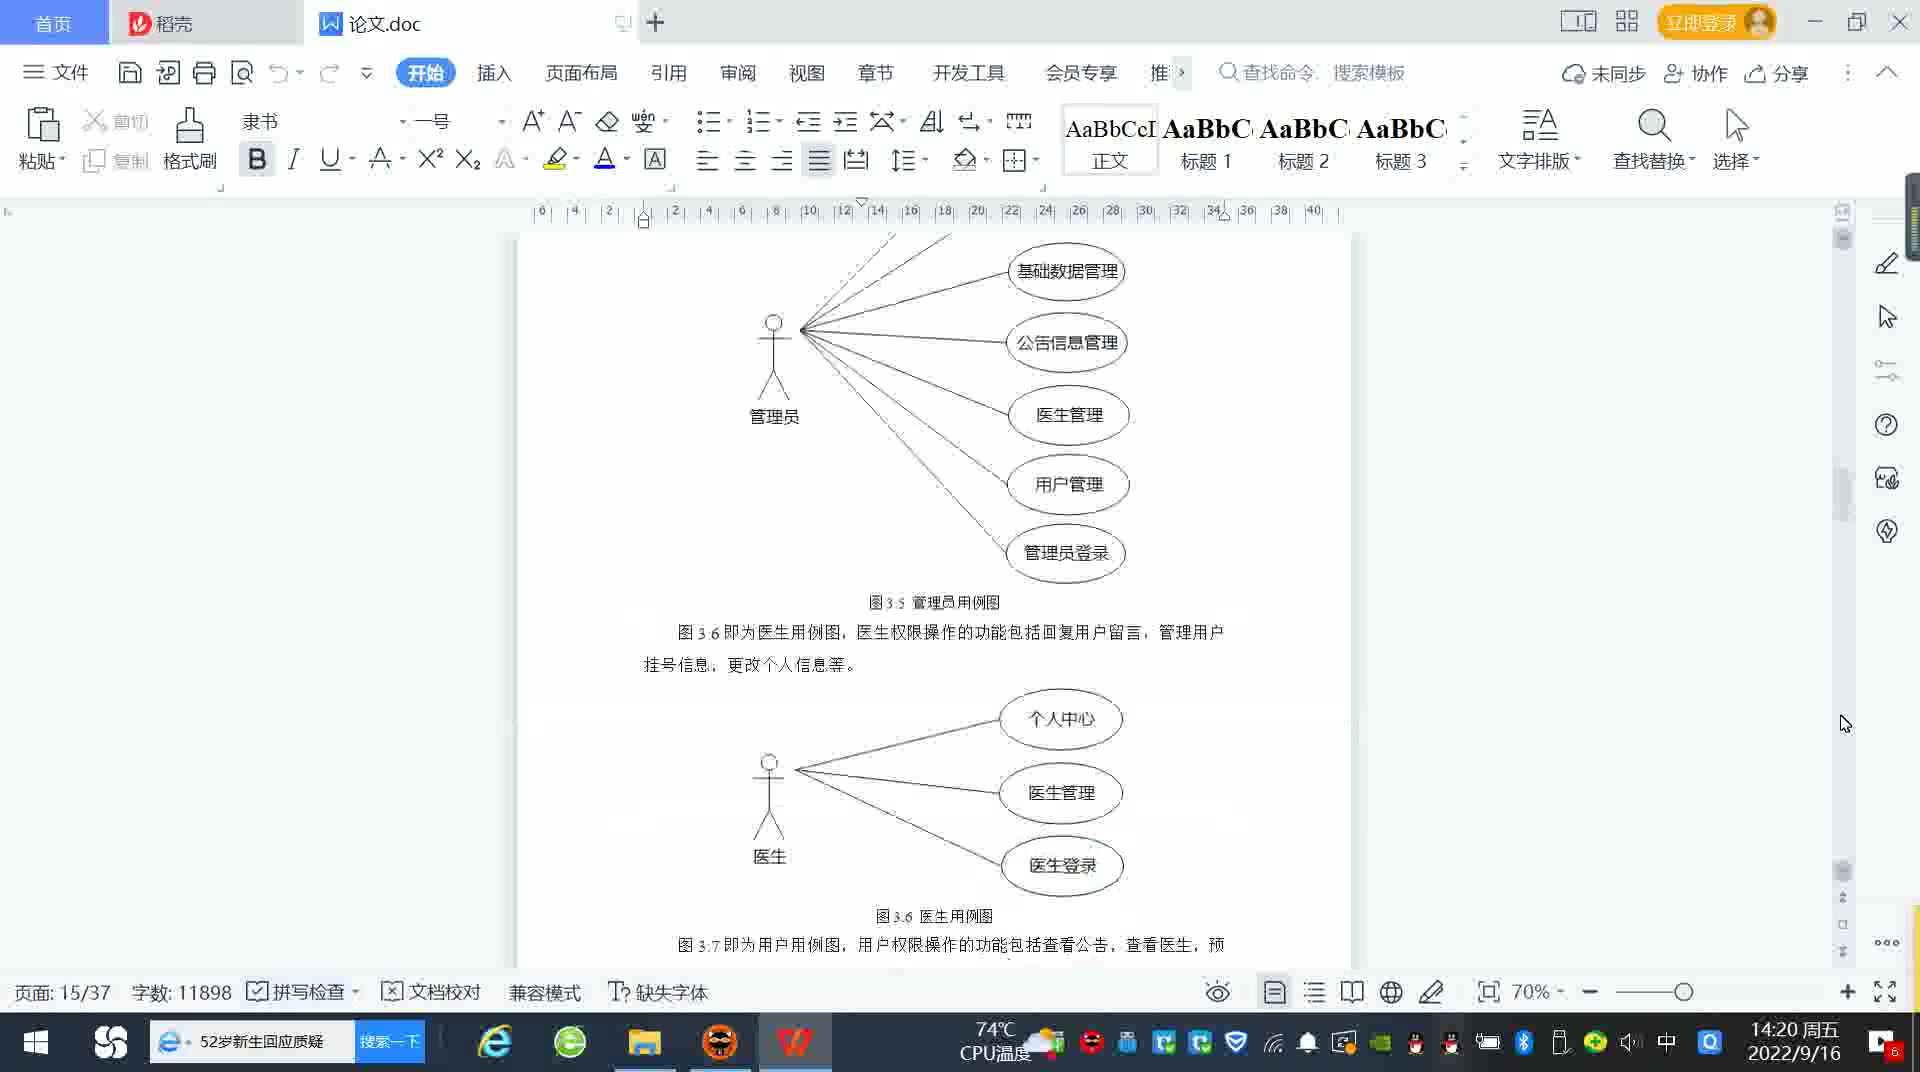Enter full screen mode icon
The height and width of the screenshot is (1072, 1920).
click(x=1885, y=992)
